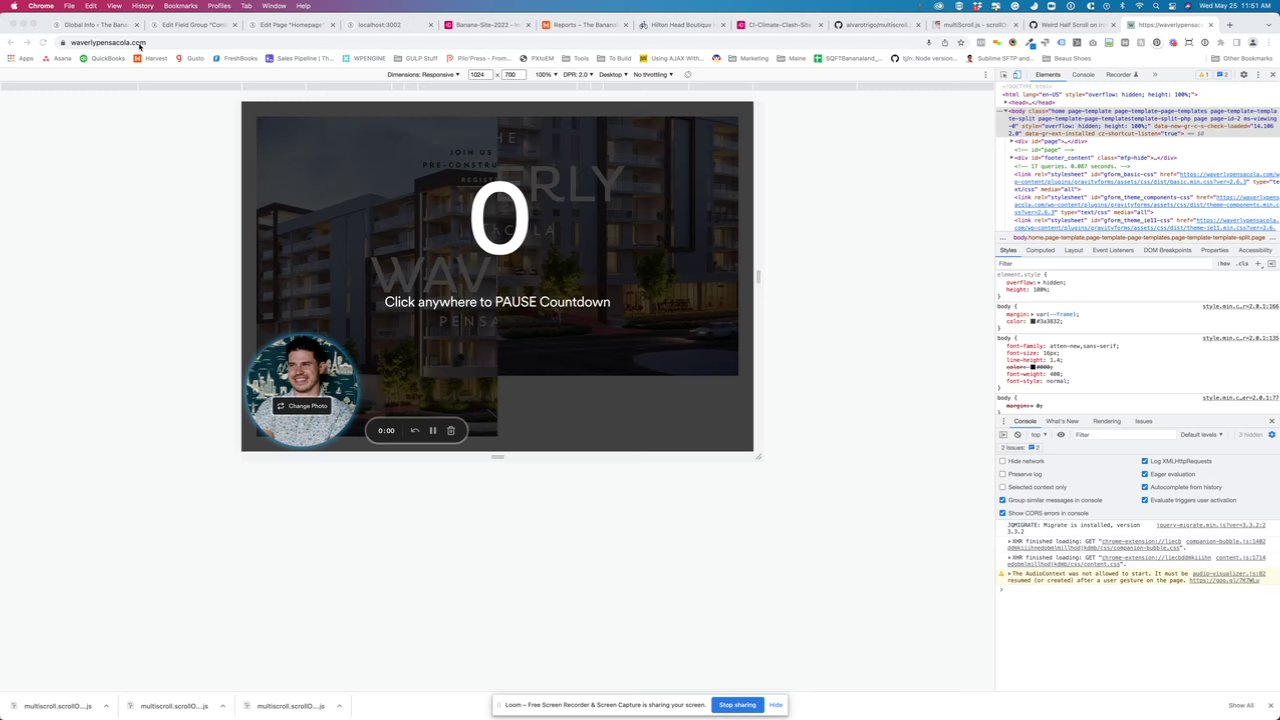The height and width of the screenshot is (720, 1280).
Task: Pause the Loom recording
Action: coord(433,431)
